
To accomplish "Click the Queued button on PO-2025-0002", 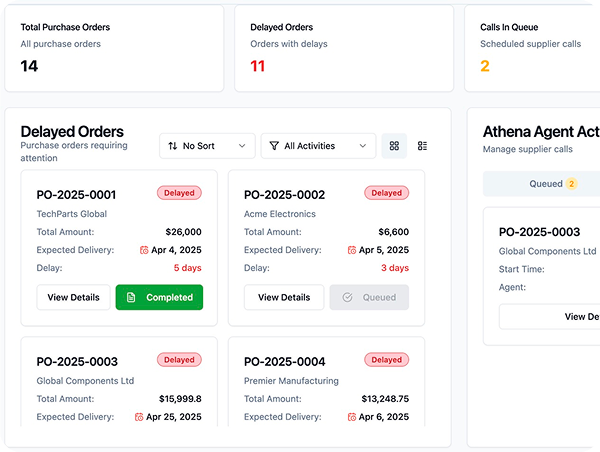I will point(369,297).
